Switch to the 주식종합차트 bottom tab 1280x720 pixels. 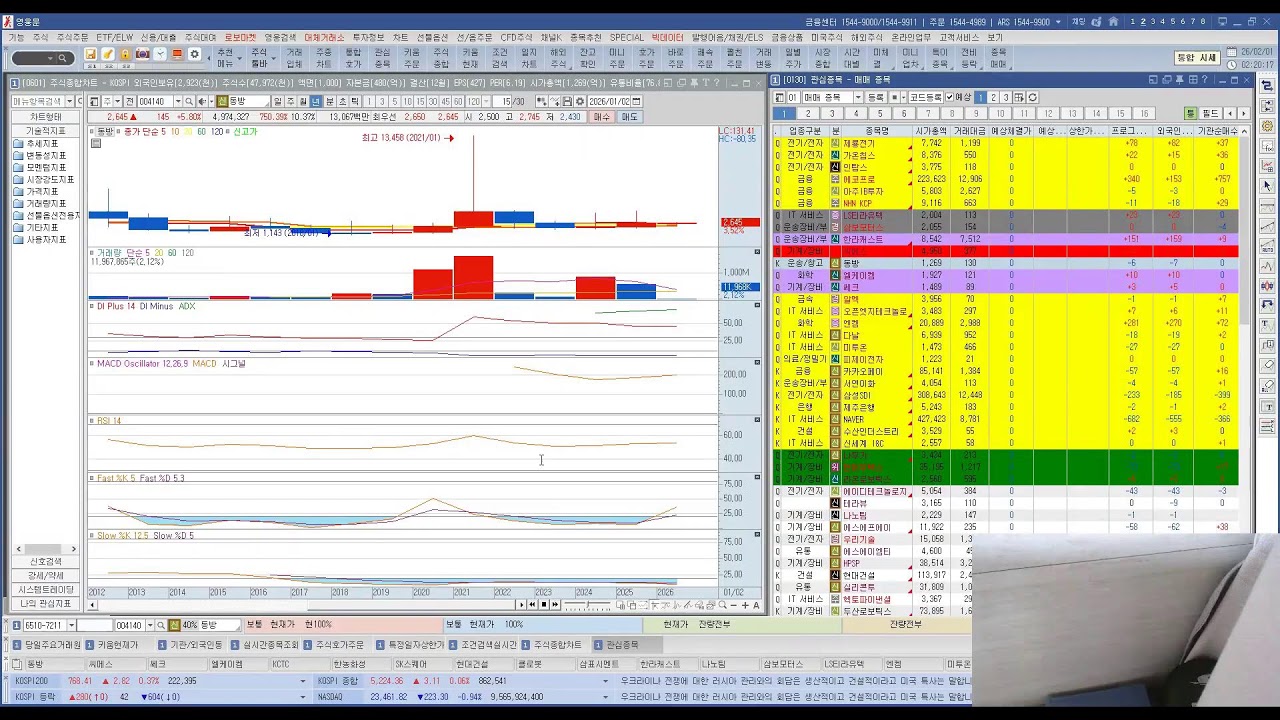click(x=555, y=645)
